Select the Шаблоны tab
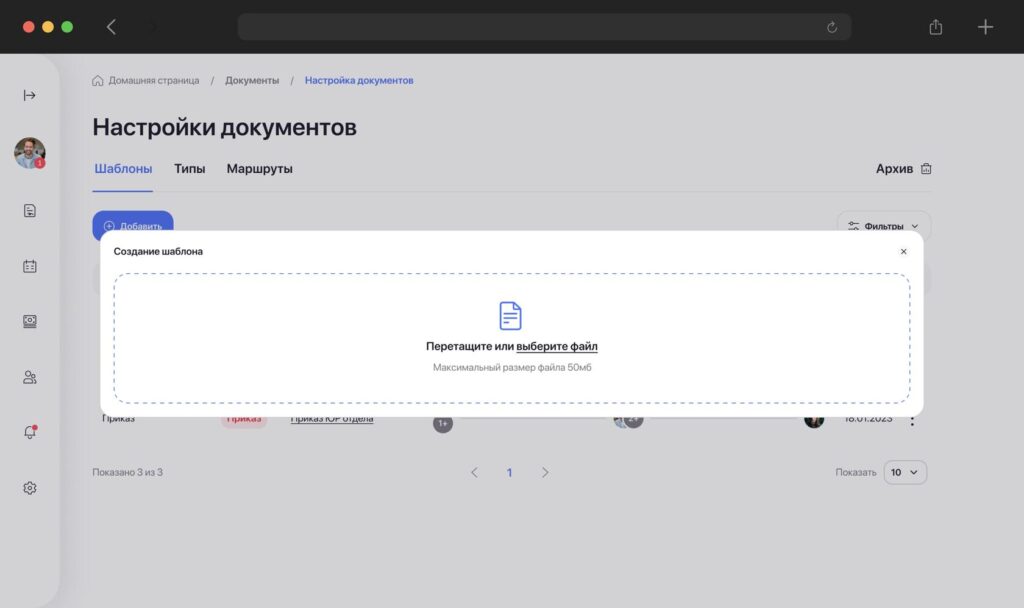 pyautogui.click(x=122, y=168)
